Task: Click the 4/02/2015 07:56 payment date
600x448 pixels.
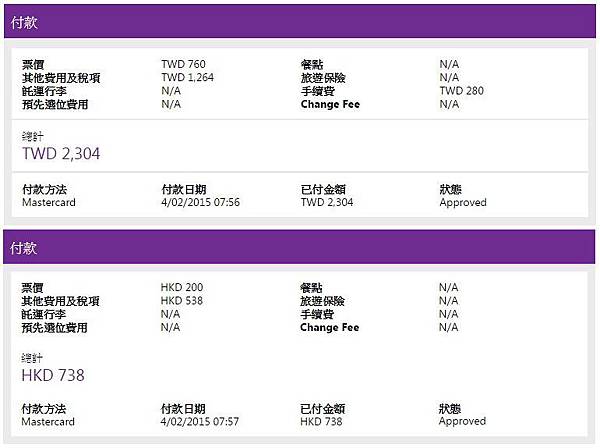Action: point(200,202)
